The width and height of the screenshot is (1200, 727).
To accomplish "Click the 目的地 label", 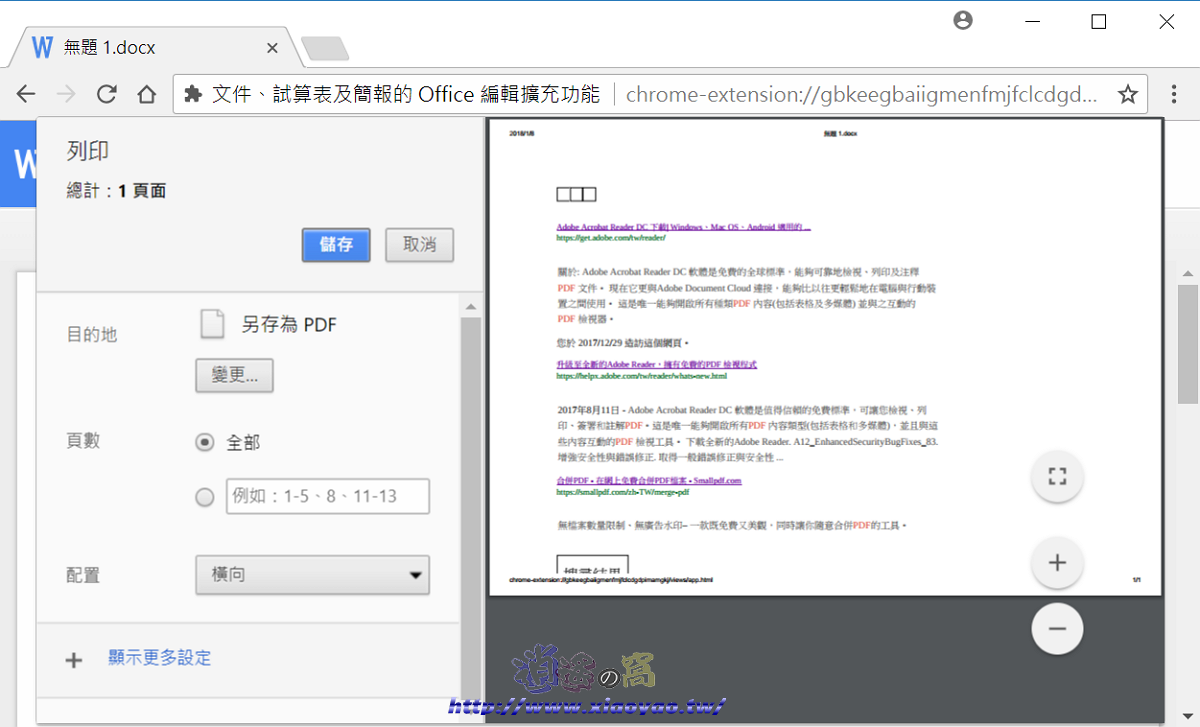I will click(92, 334).
